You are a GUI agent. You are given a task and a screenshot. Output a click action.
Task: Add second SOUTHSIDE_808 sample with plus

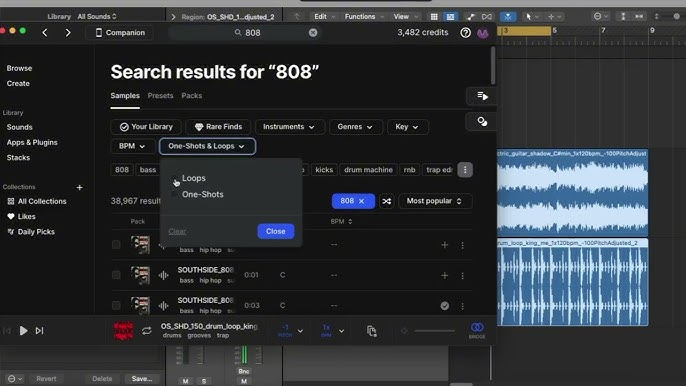coord(444,275)
